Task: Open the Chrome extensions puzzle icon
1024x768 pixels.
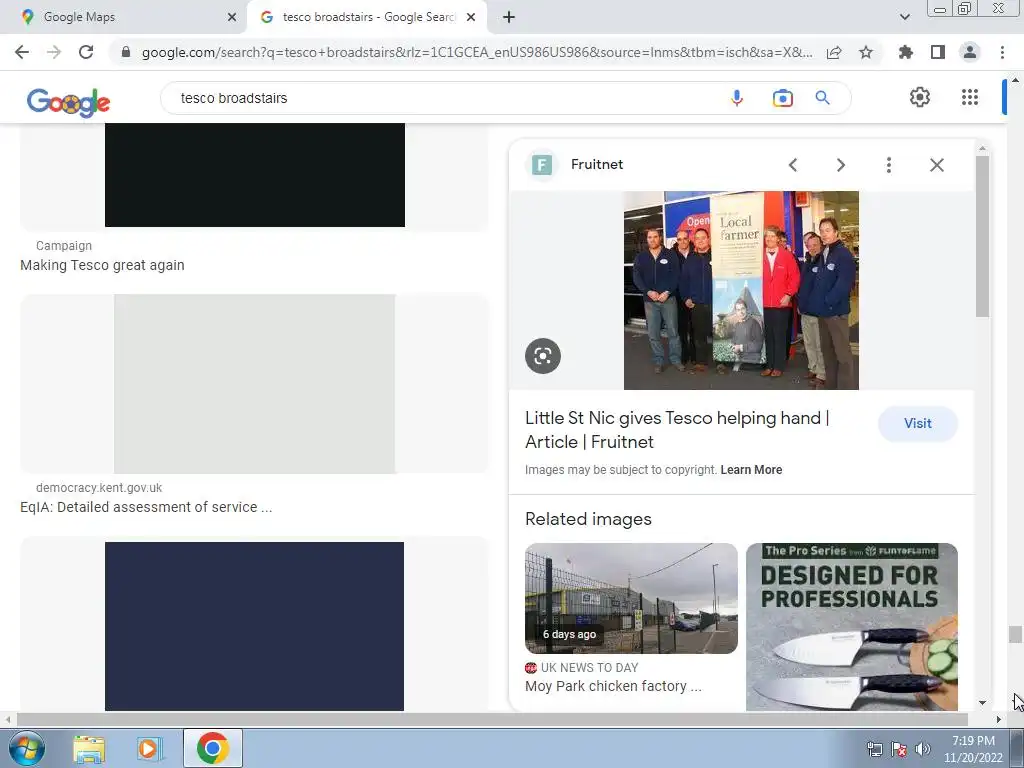Action: (x=906, y=52)
